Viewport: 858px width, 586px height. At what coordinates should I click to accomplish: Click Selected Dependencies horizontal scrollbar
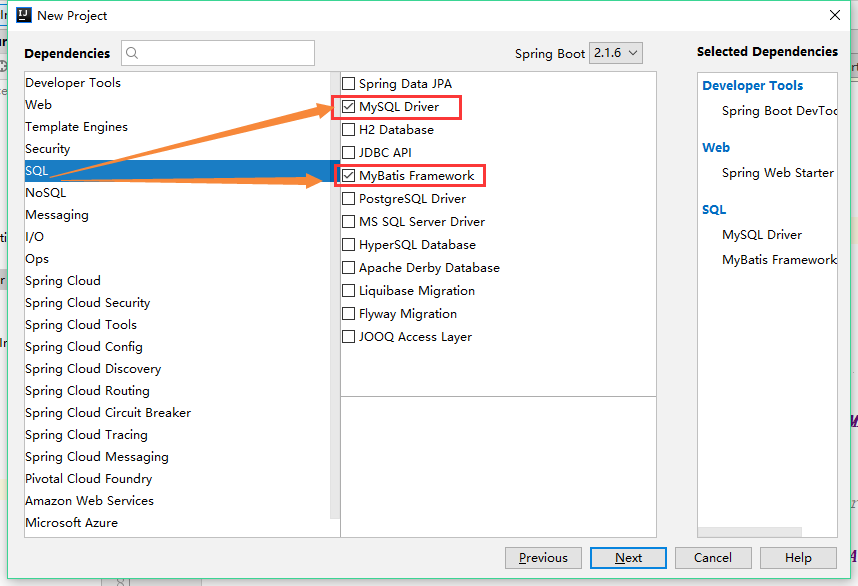750,532
